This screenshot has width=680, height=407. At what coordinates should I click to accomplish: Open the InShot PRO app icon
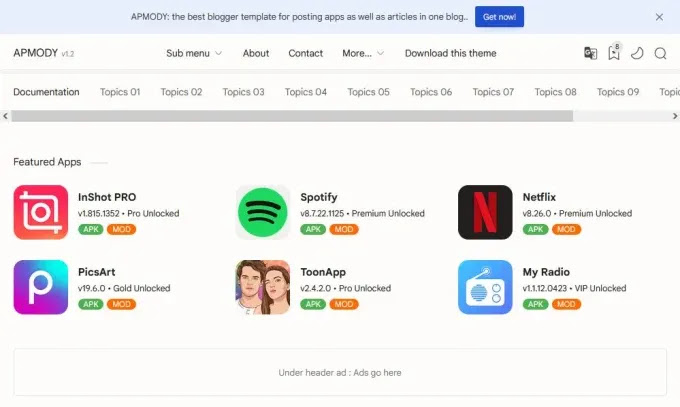[x=41, y=212]
